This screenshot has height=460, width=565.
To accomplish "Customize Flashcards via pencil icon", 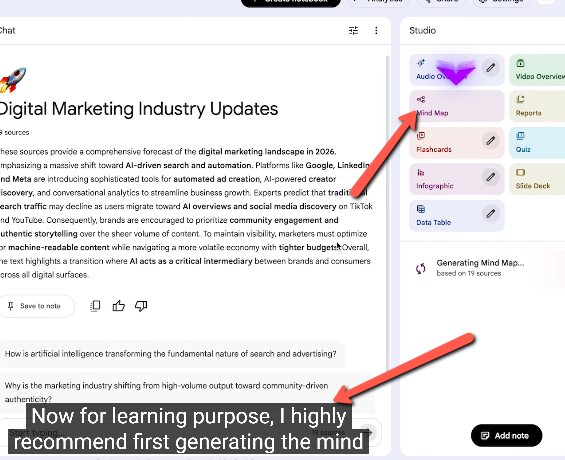I will (x=491, y=140).
